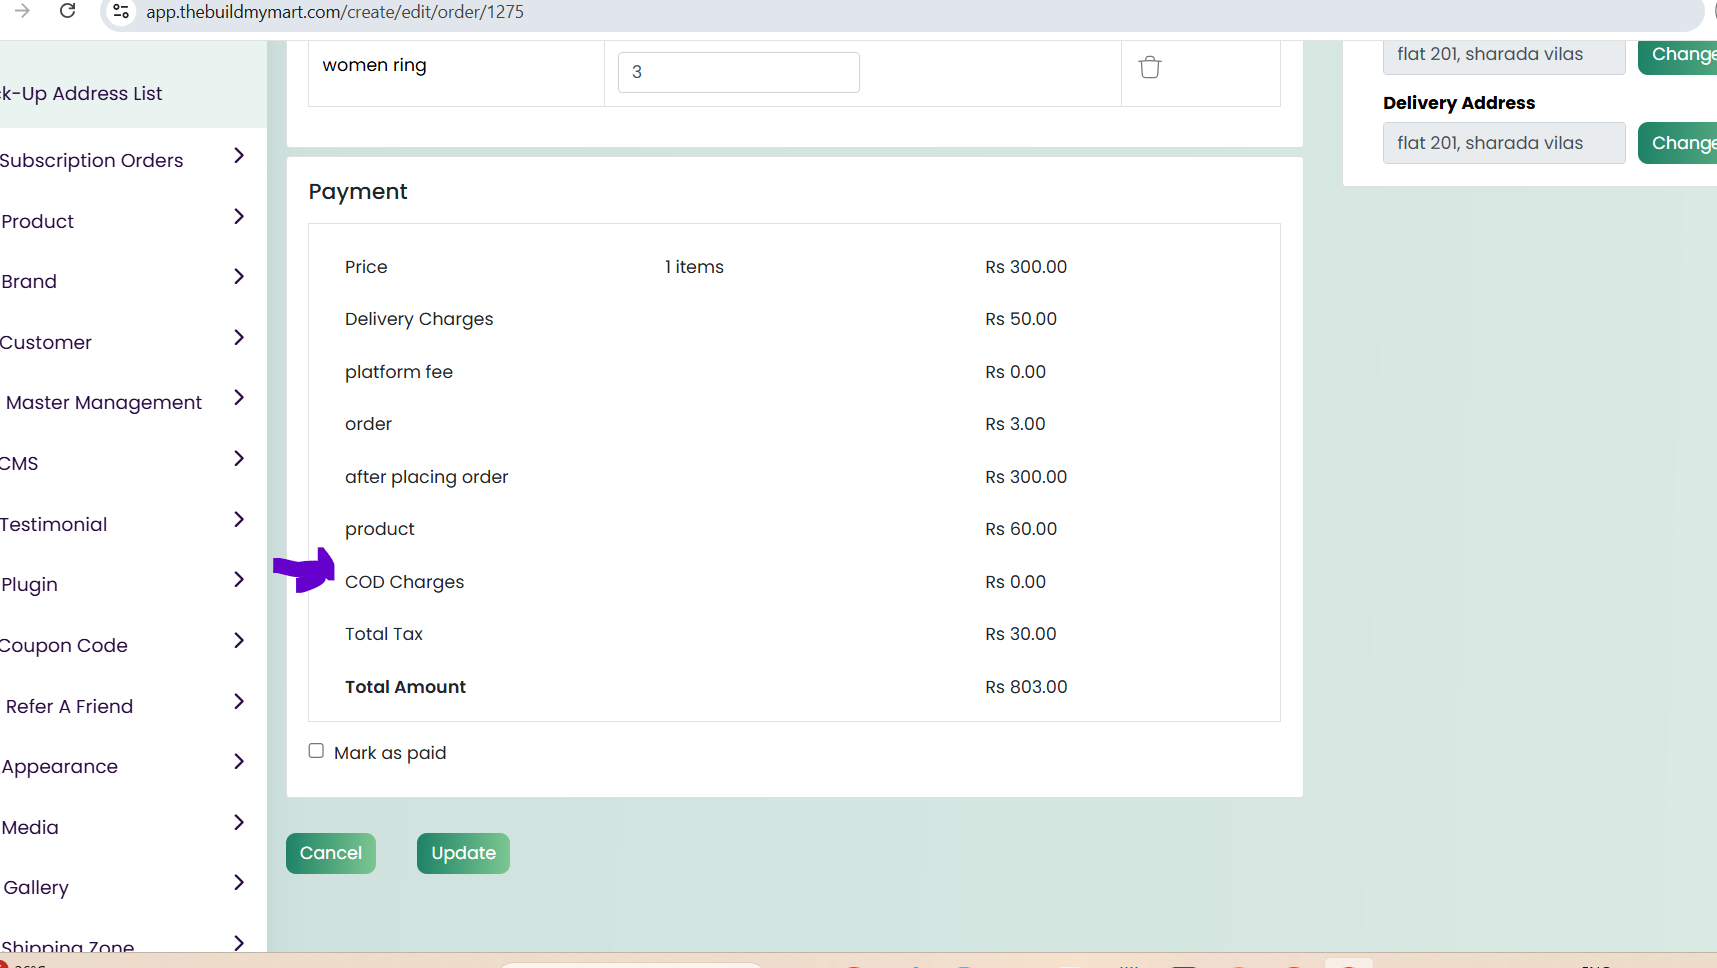Select the product Rs 60.00 value

pos(1021,529)
